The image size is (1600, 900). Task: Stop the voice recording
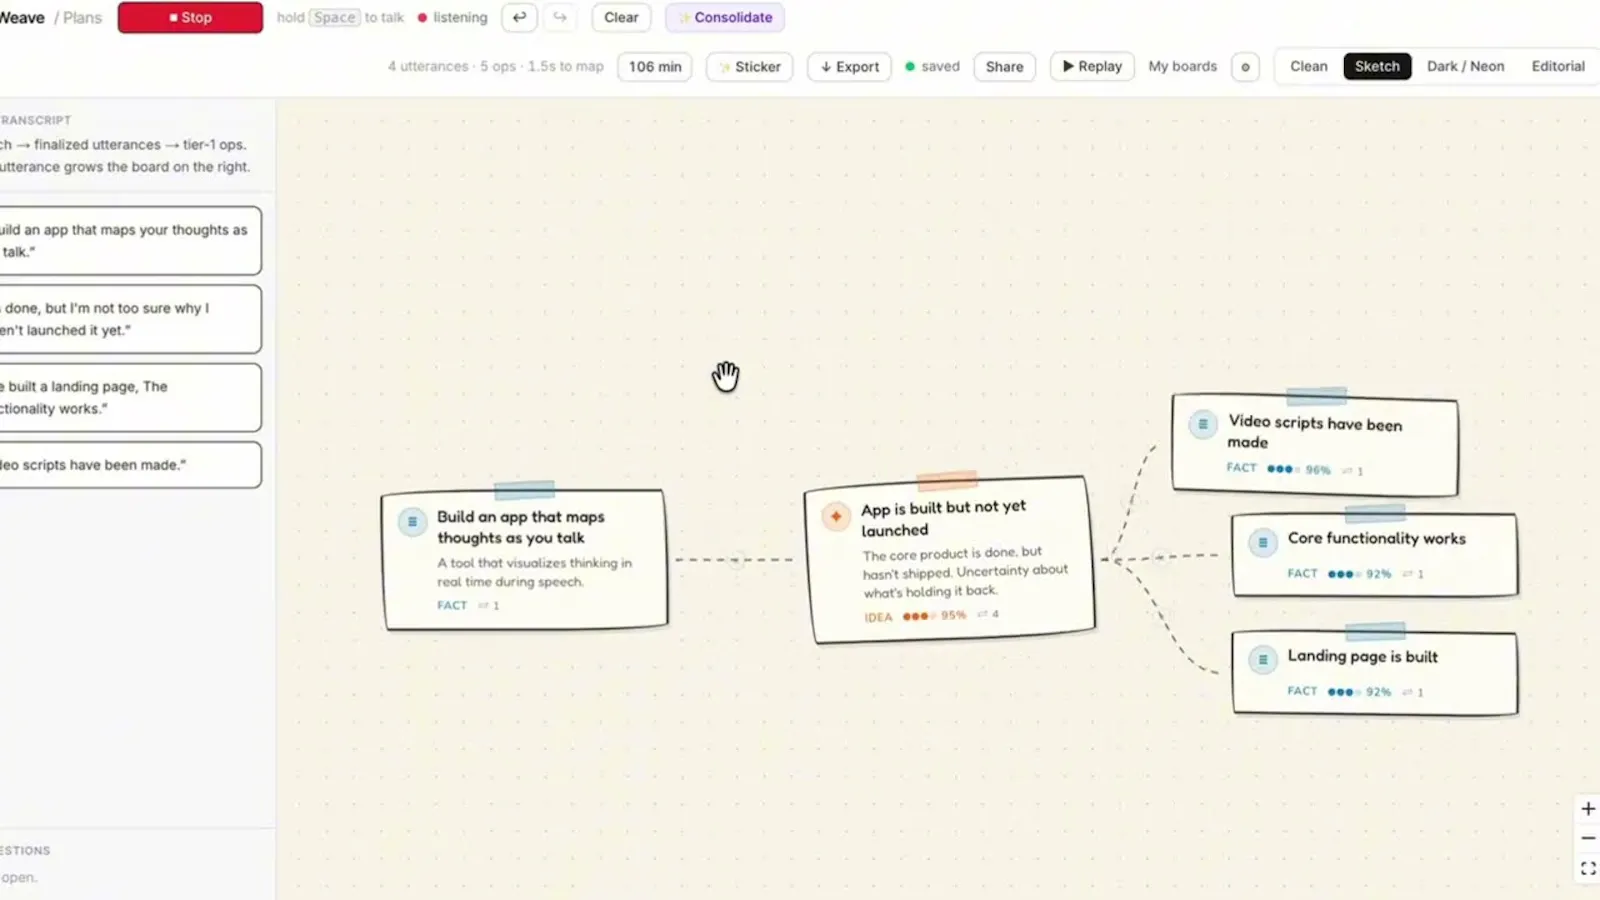(x=190, y=17)
